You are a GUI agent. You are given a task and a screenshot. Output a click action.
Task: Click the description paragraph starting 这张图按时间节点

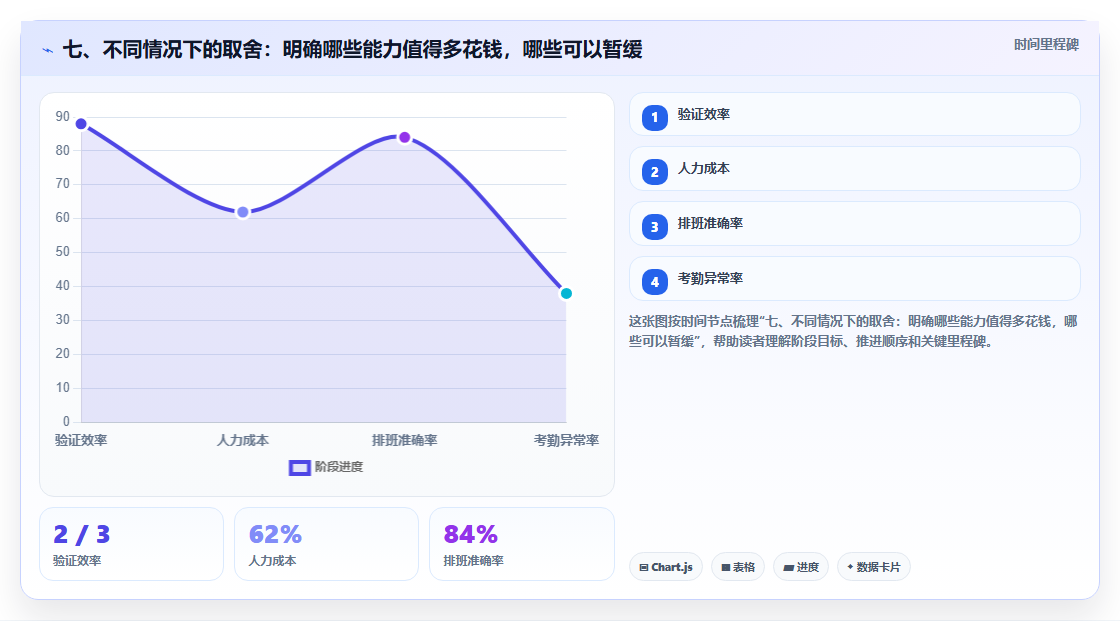pos(853,332)
